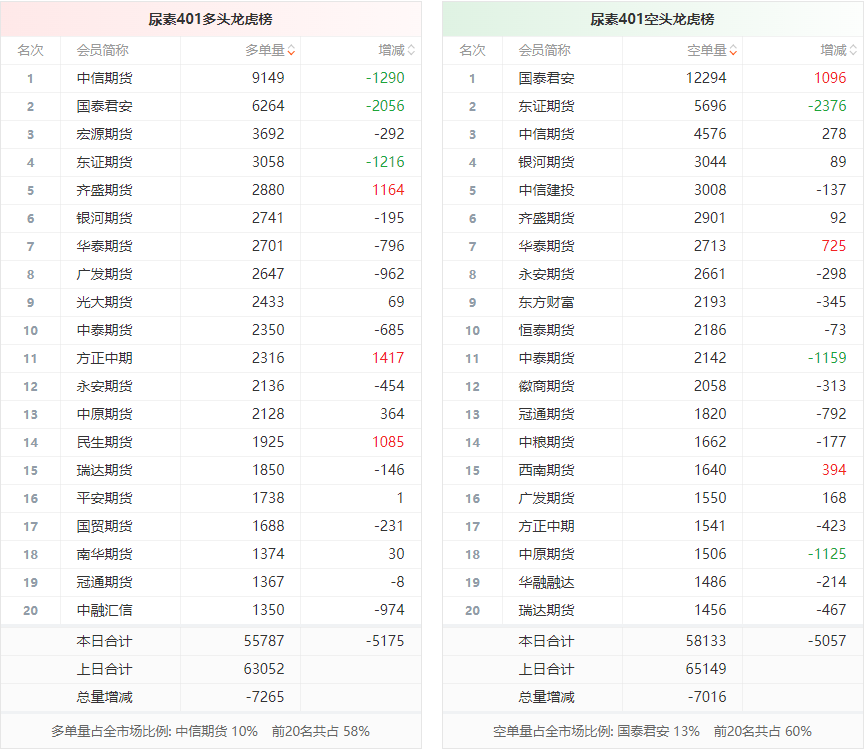
Task: Select 中原期货 in short ranking row 18
Action: 546,554
